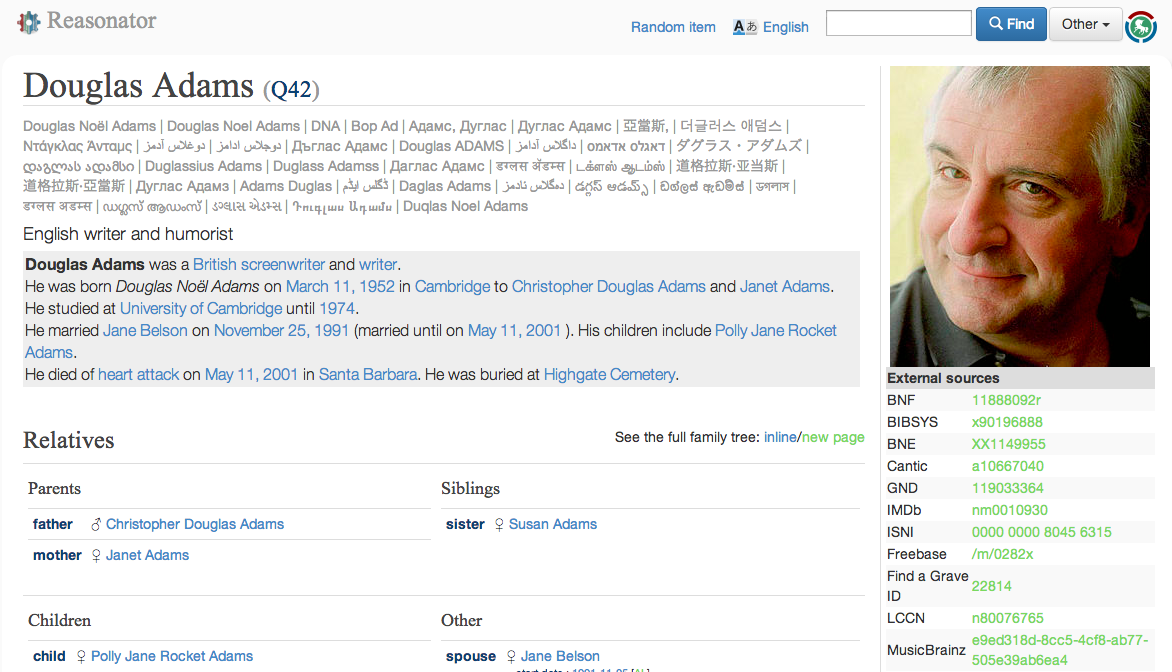Open LCCN identifier n80076765
Viewport: 1172px width, 672px height.
(x=1008, y=619)
